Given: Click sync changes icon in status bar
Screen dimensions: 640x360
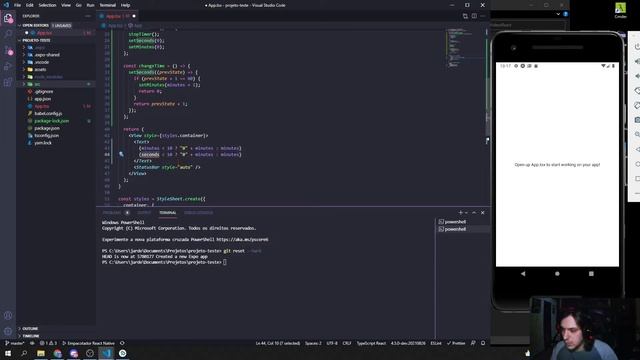Looking at the screenshot, I should coord(122,343).
